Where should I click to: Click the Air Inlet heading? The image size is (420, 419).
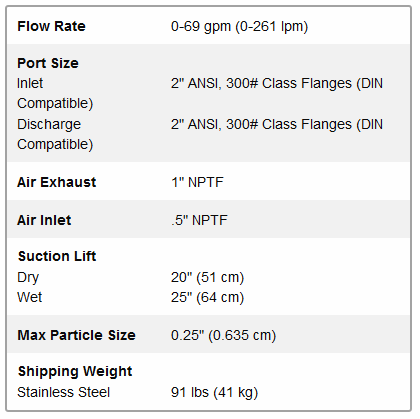(x=44, y=220)
